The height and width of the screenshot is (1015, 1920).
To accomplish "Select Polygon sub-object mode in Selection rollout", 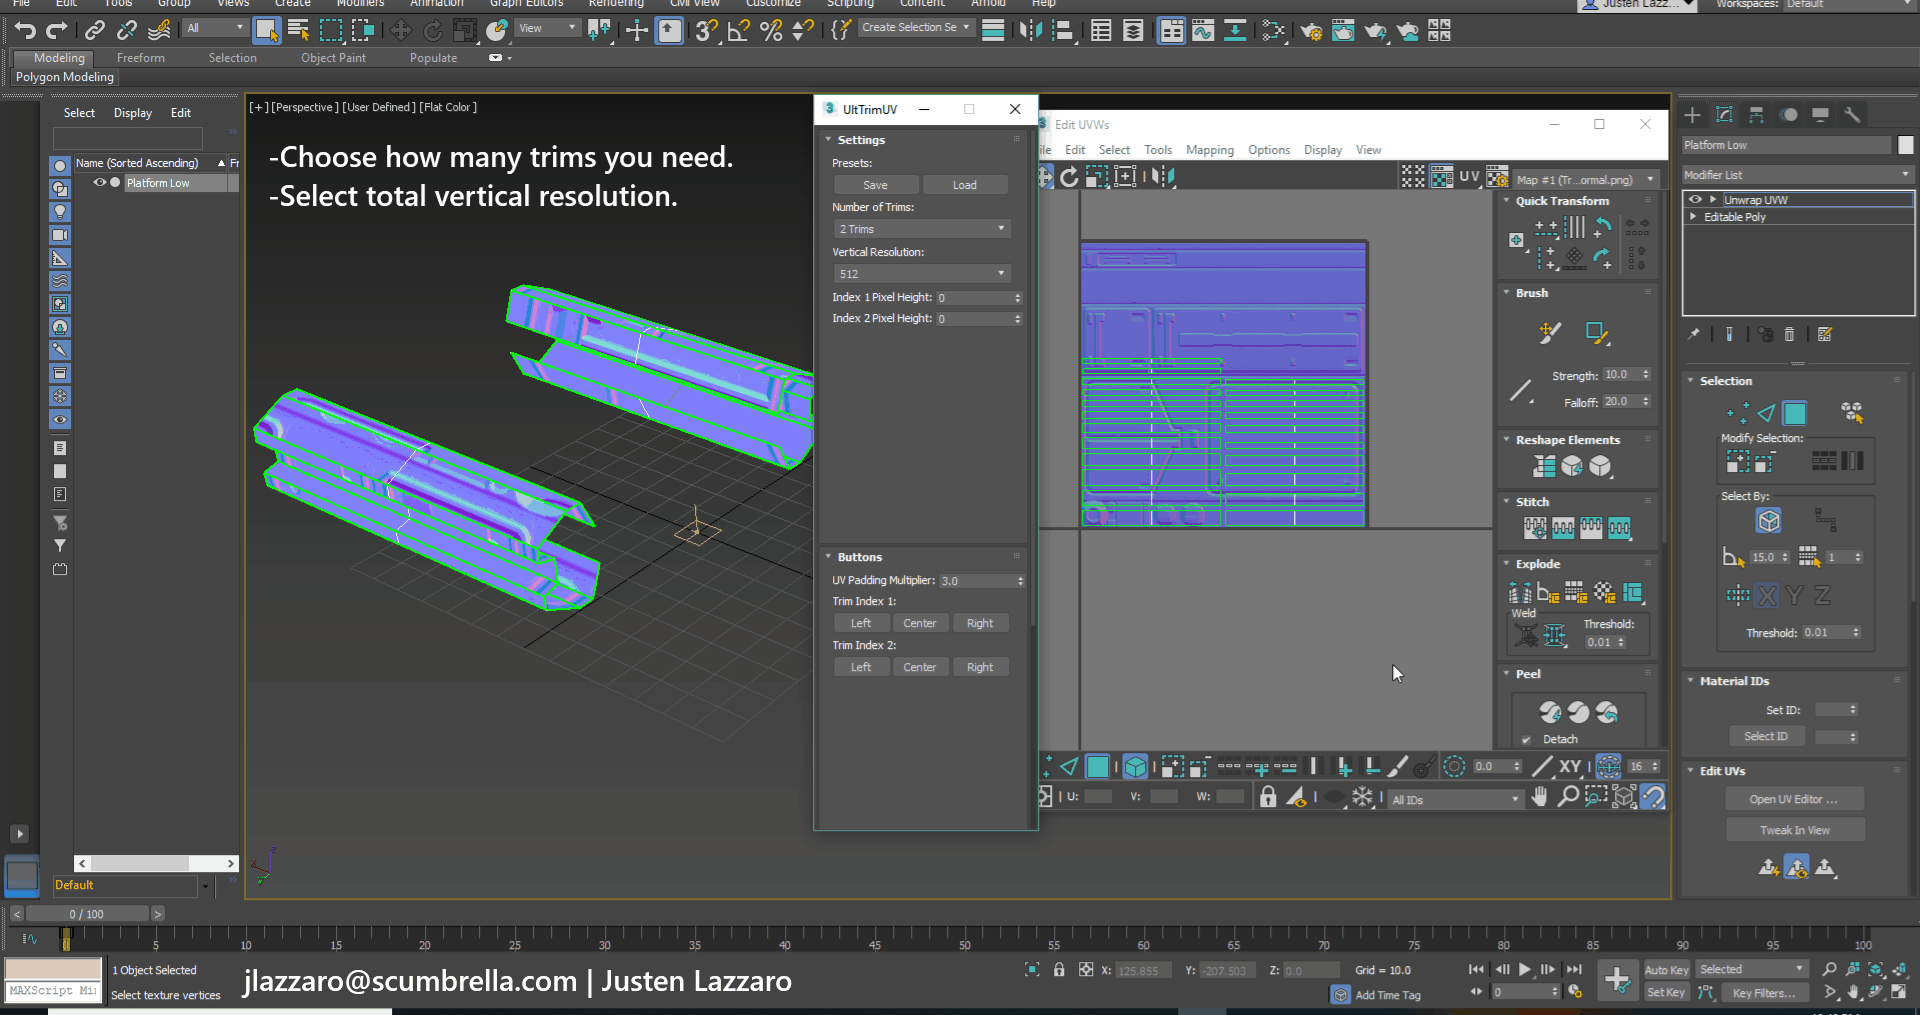I will [1795, 413].
